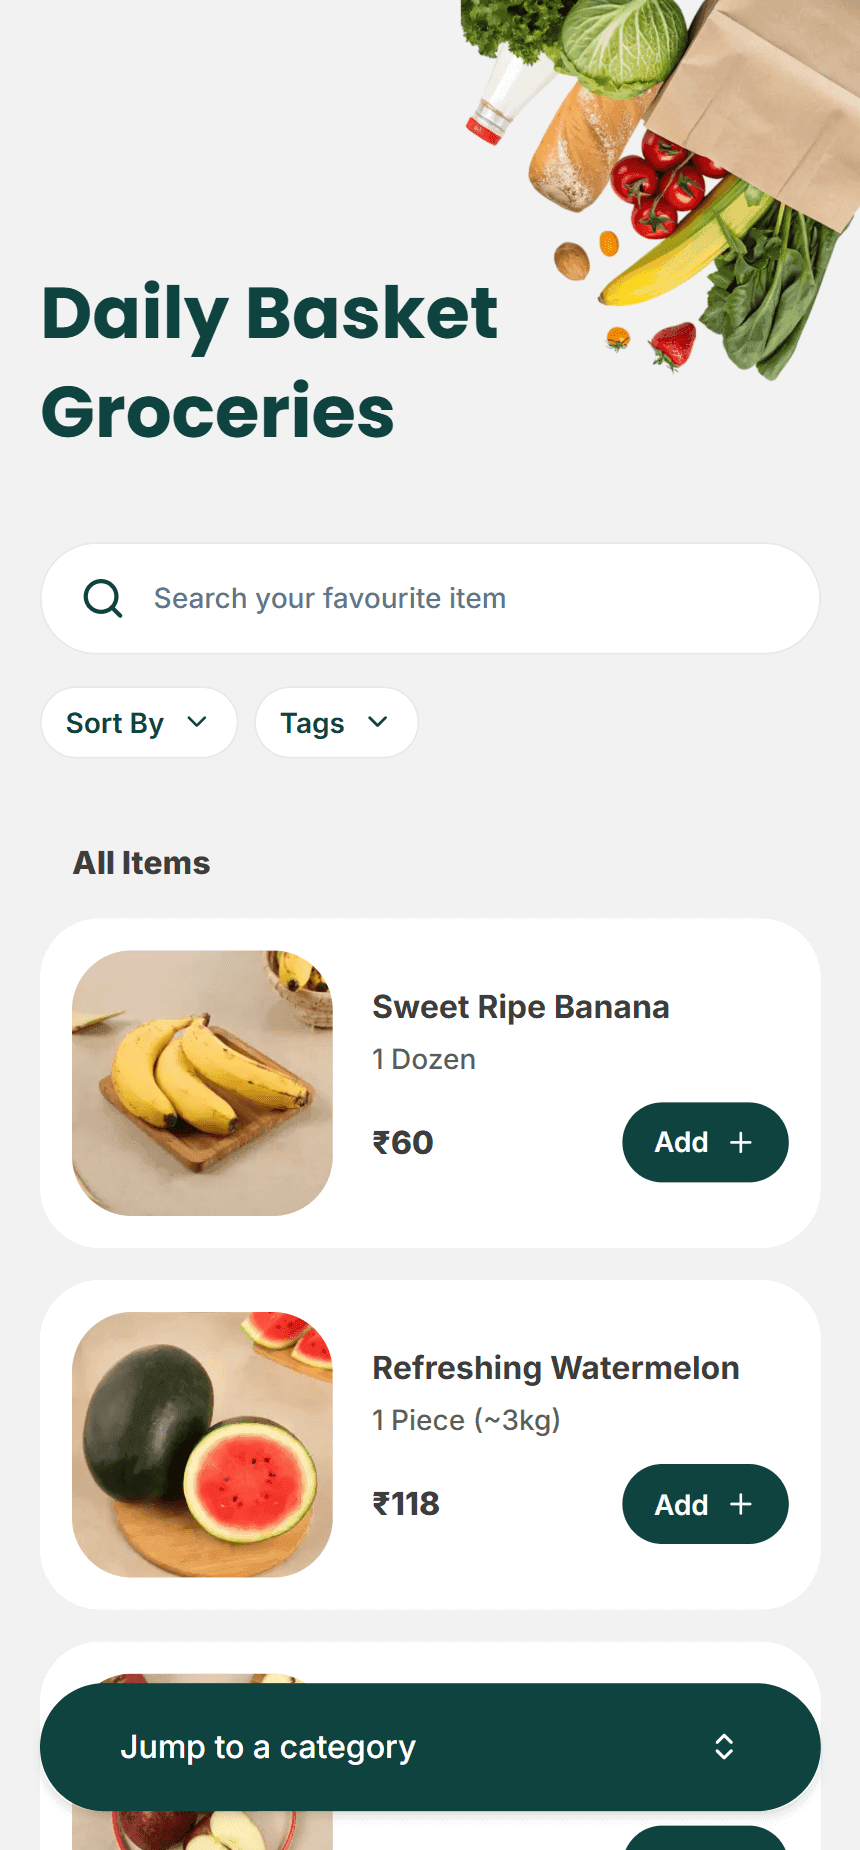Click the Sort By chevron arrow

(197, 722)
